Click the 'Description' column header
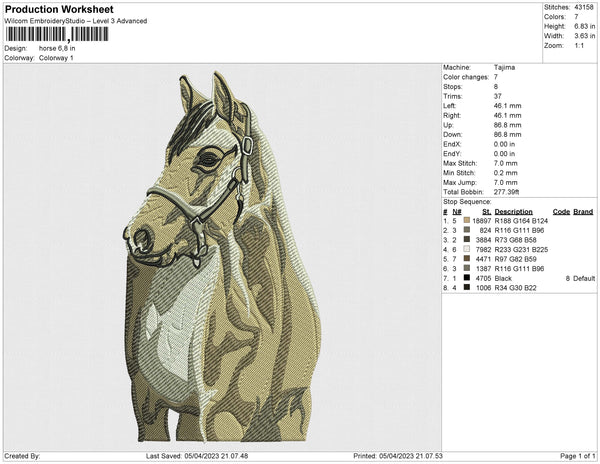The height and width of the screenshot is (464, 600). [514, 212]
